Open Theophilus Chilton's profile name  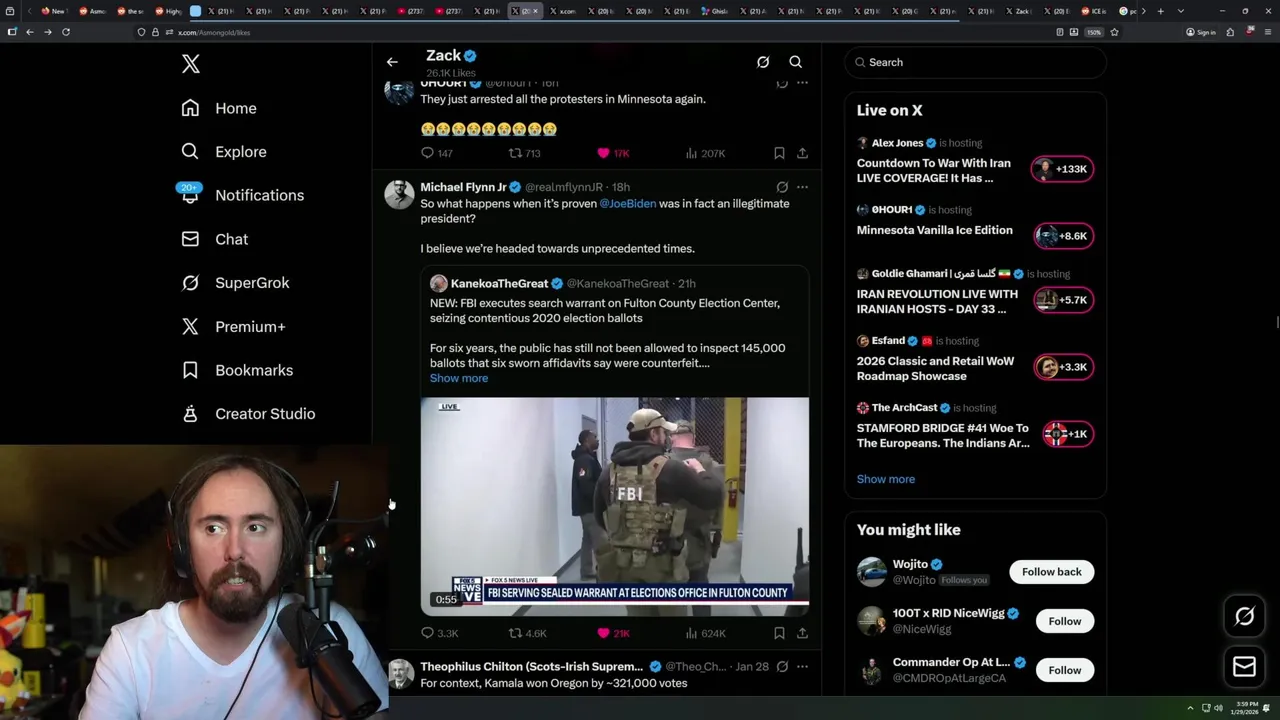[x=531, y=667]
